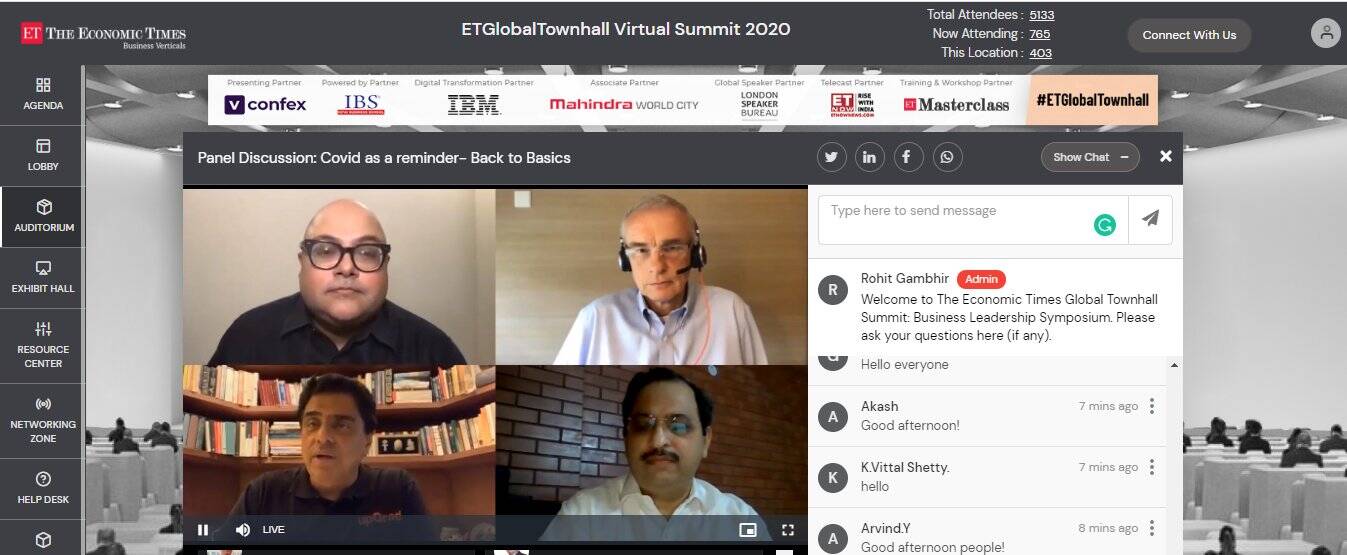Open options menu for Arvind.Y's message
Image resolution: width=1347 pixels, height=555 pixels.
coord(1152,528)
